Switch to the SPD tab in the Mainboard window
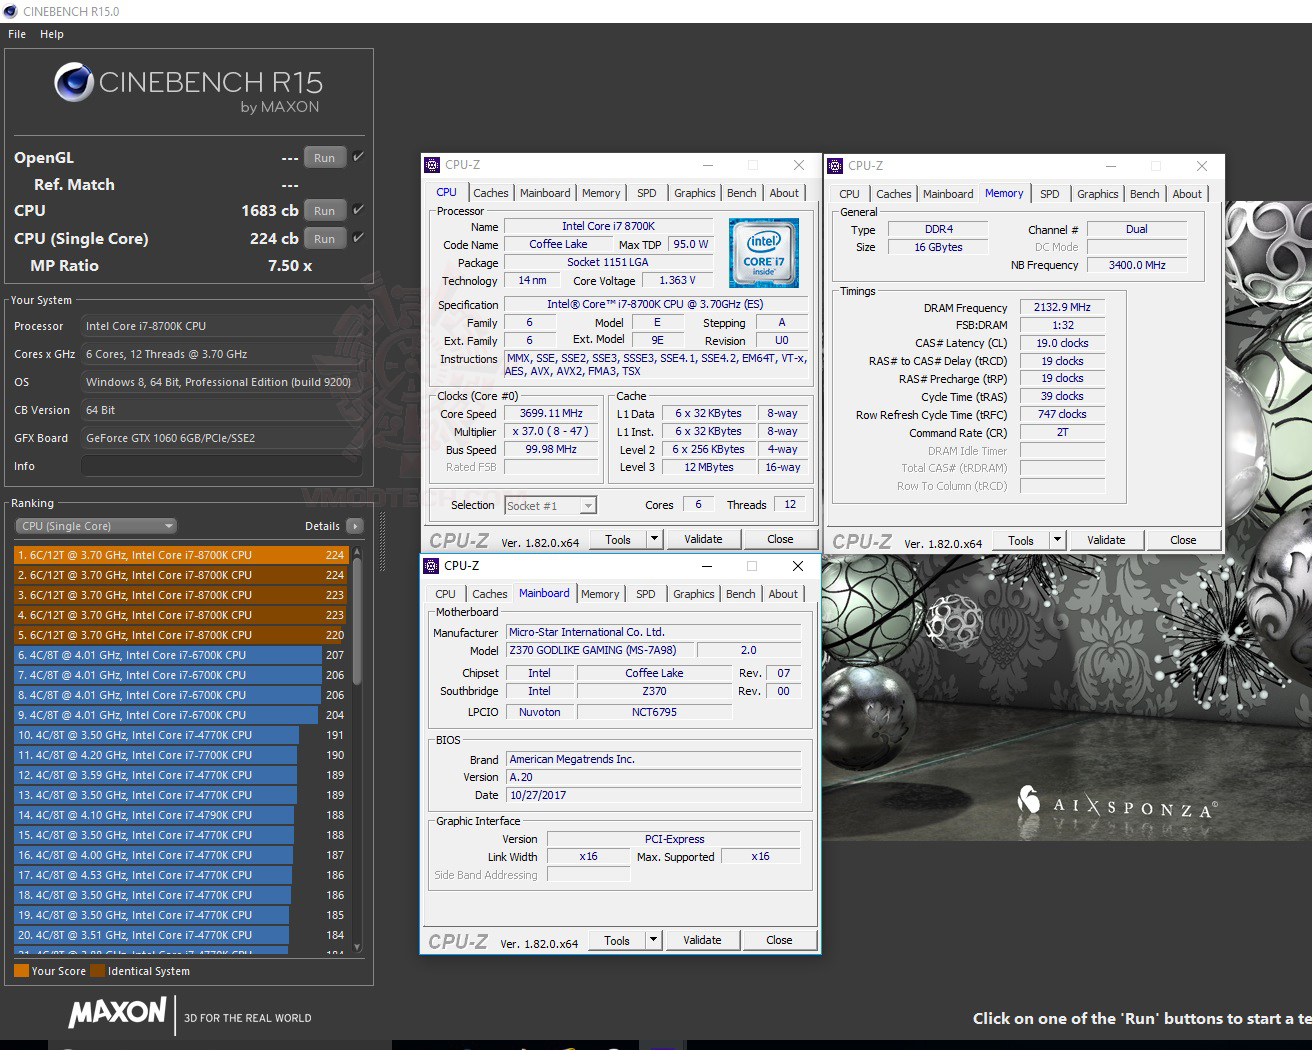1312x1050 pixels. tap(645, 593)
